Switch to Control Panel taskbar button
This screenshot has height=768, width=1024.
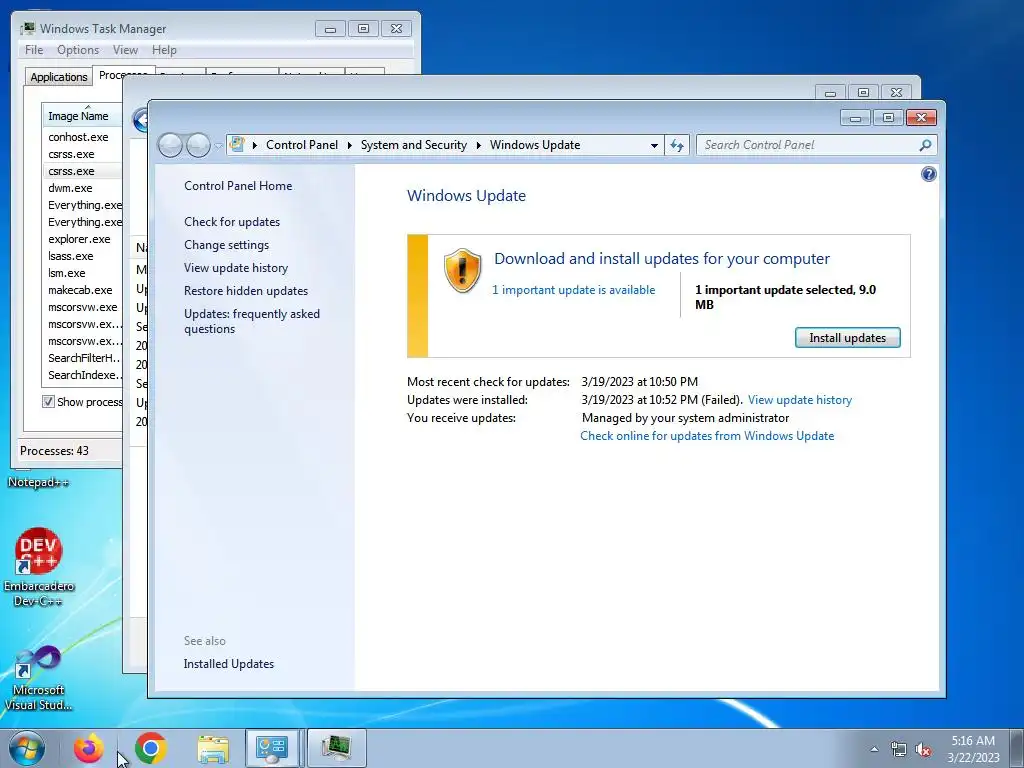click(273, 748)
